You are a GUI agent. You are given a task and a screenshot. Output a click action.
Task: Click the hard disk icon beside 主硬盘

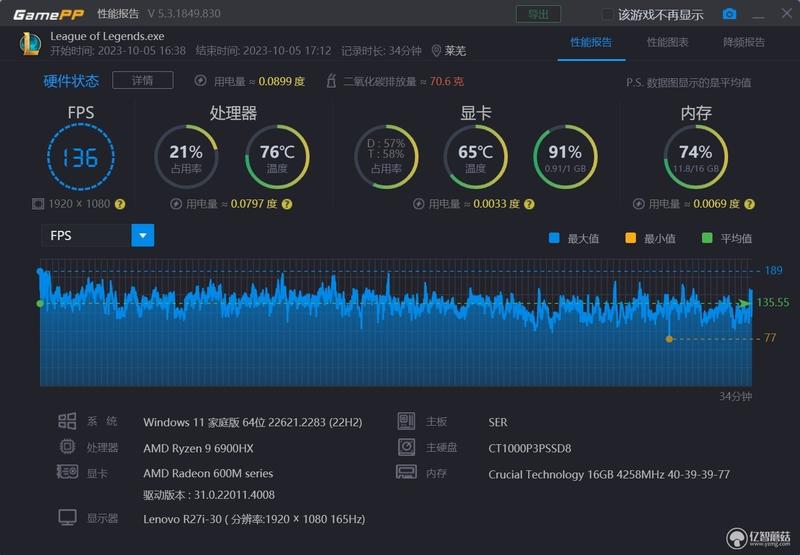point(407,447)
